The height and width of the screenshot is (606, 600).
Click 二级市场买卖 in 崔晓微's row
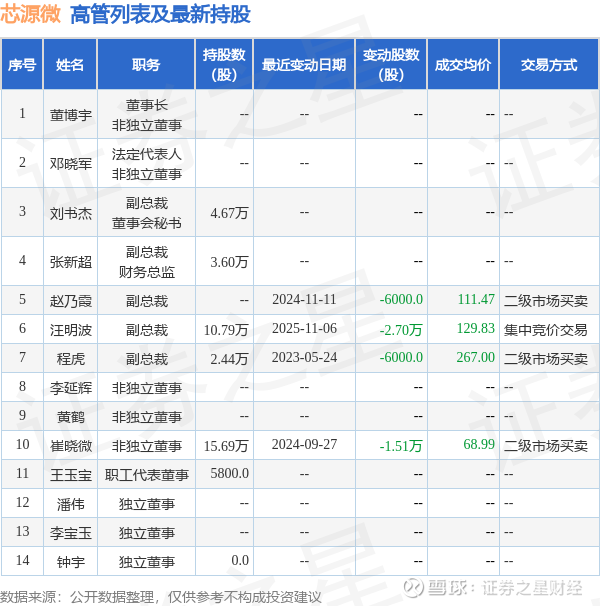click(x=545, y=446)
